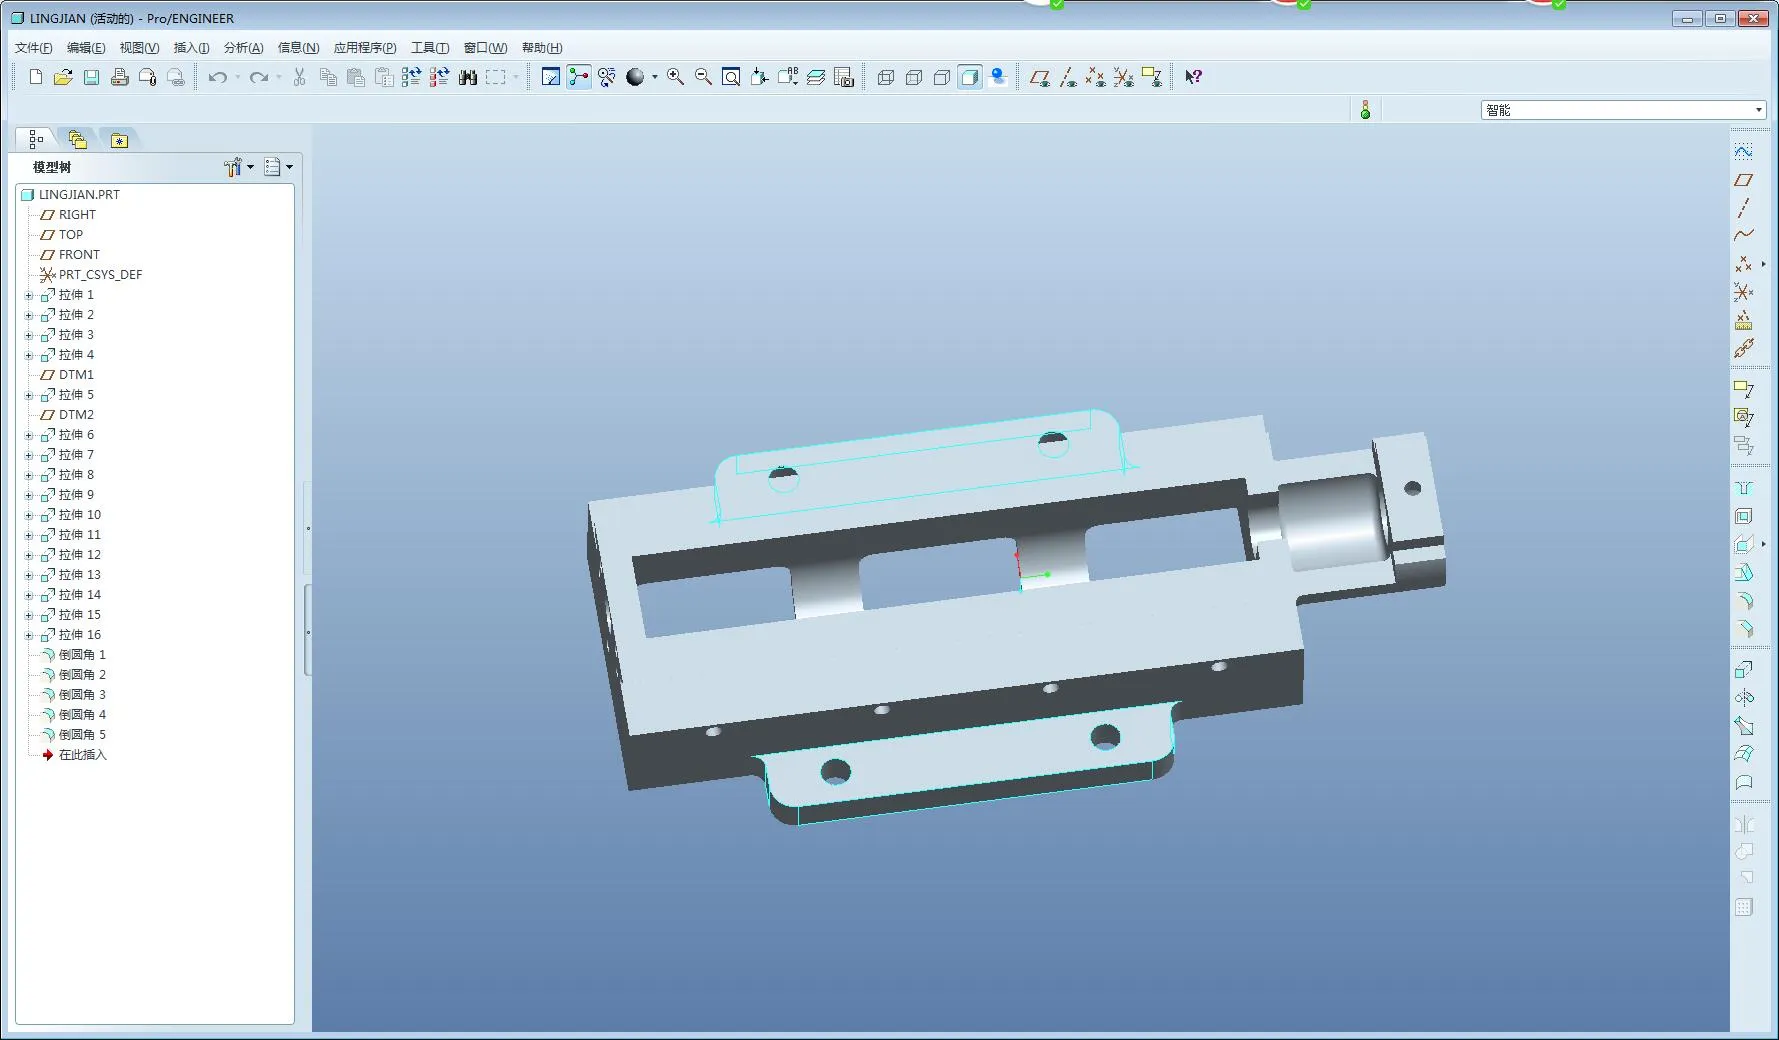The image size is (1779, 1040).
Task: Expand the datum point tool flyout arrow
Action: point(1763,264)
